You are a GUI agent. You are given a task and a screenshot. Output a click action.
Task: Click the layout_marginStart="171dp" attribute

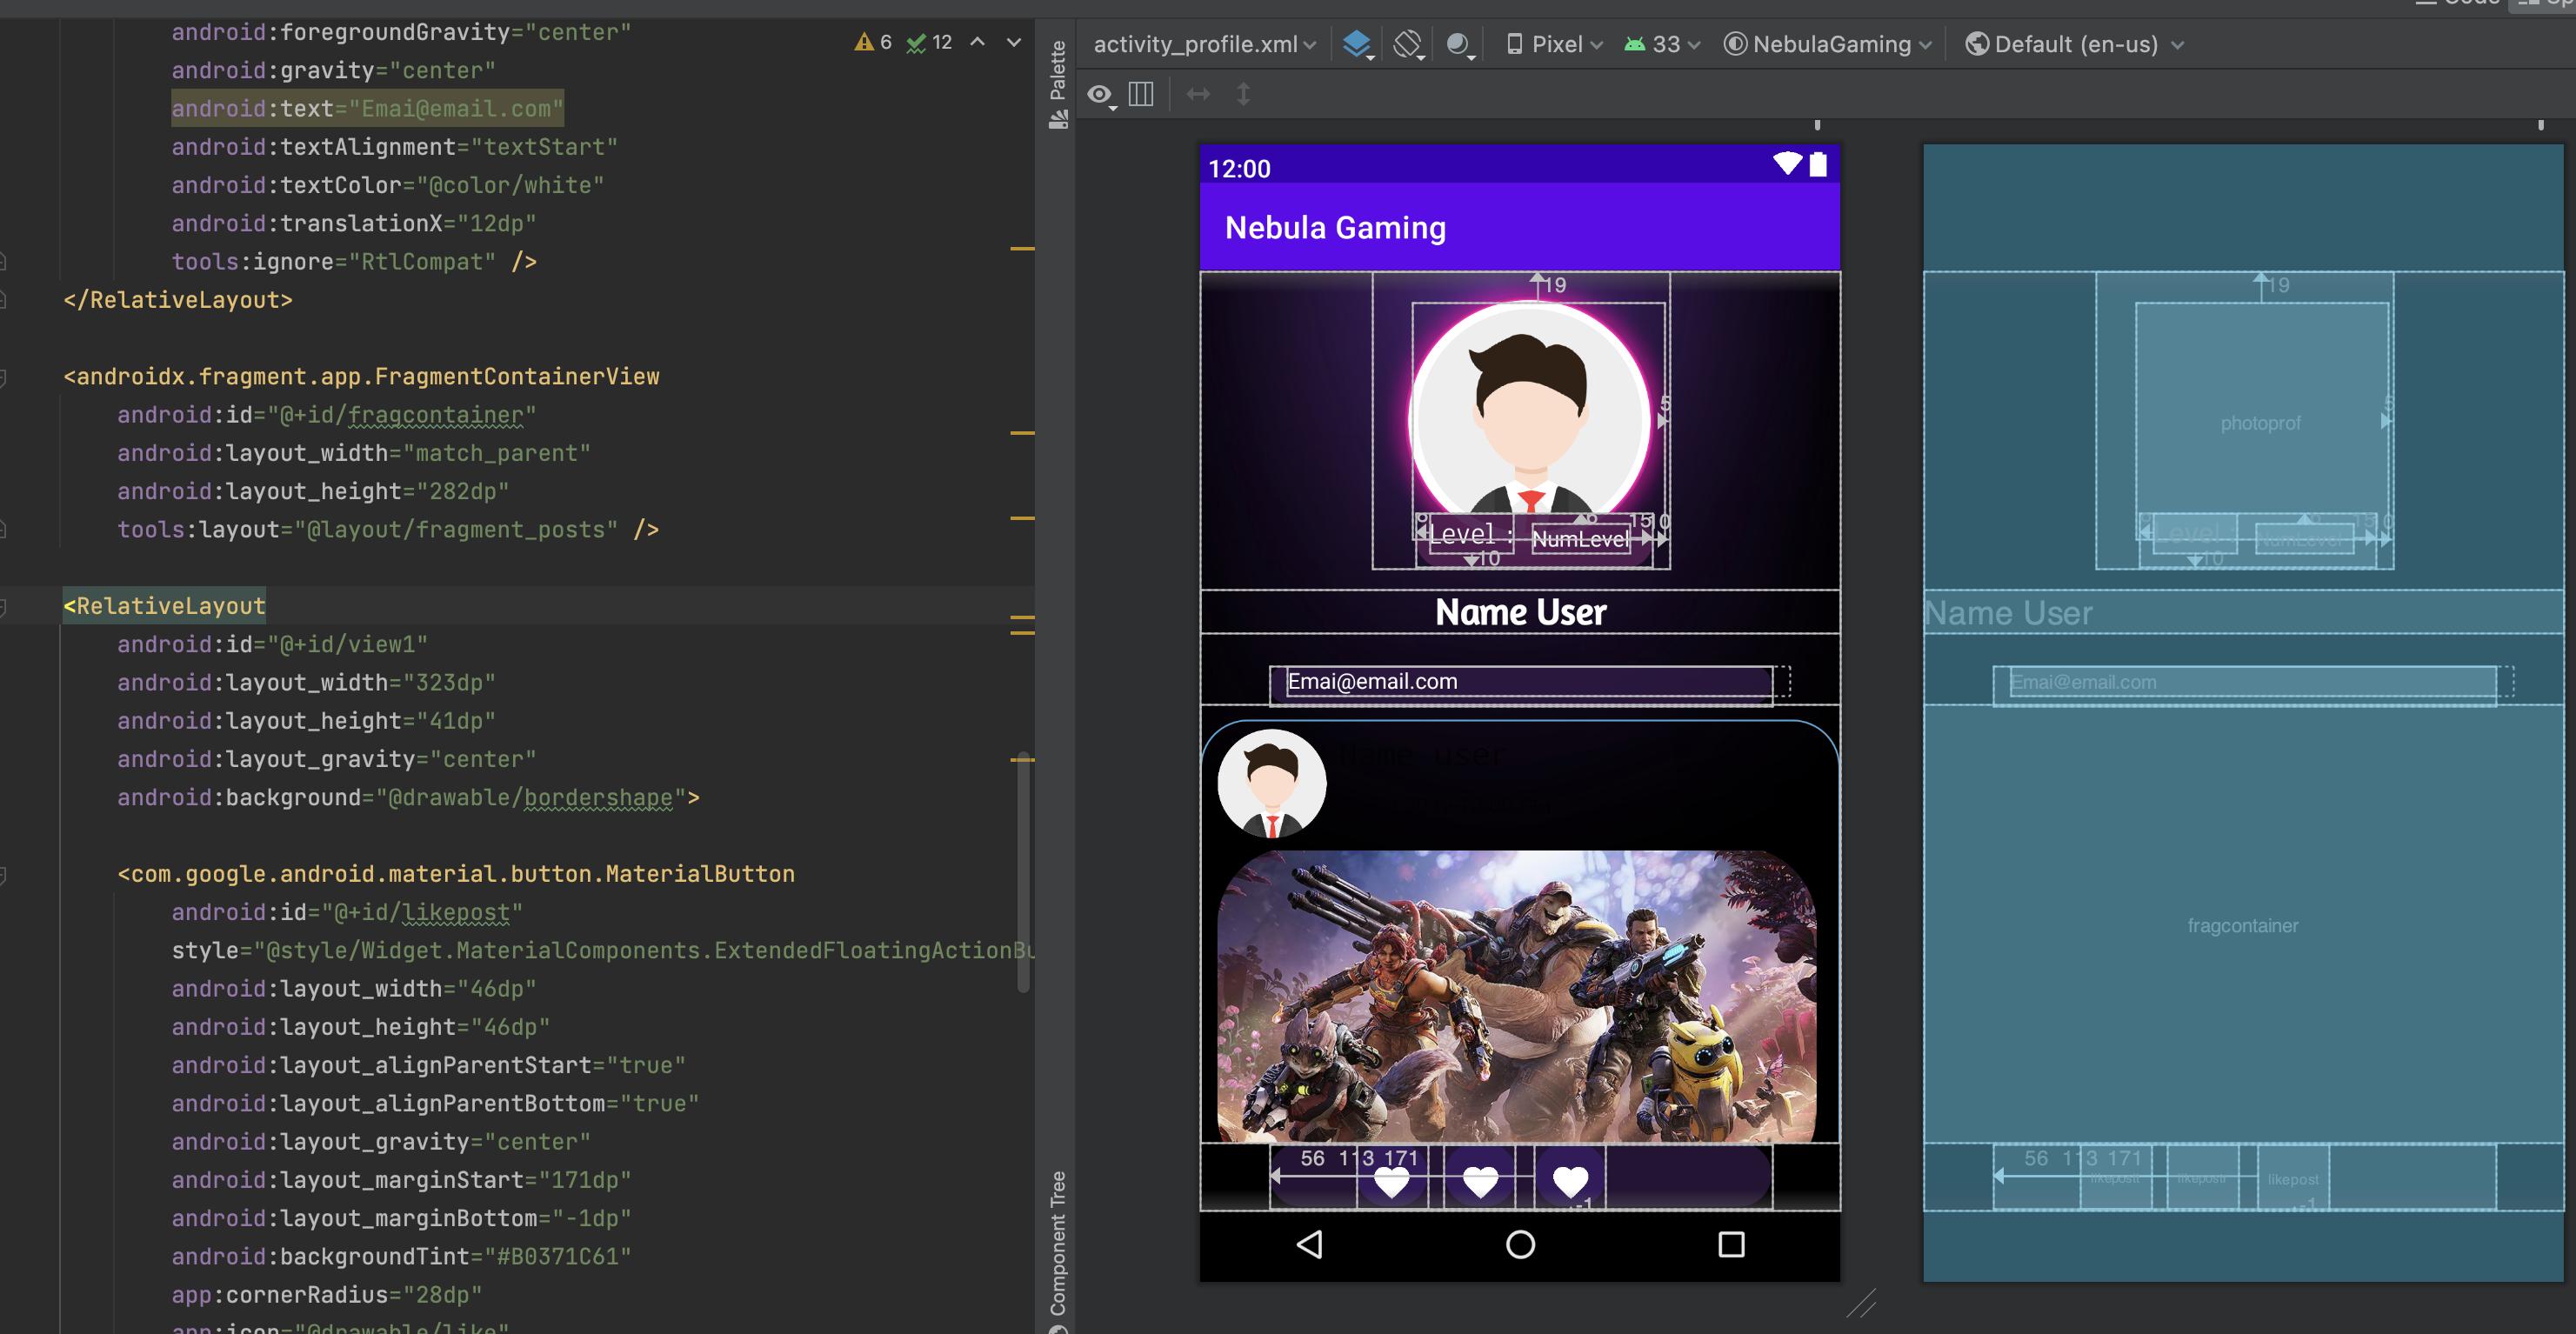401,1180
